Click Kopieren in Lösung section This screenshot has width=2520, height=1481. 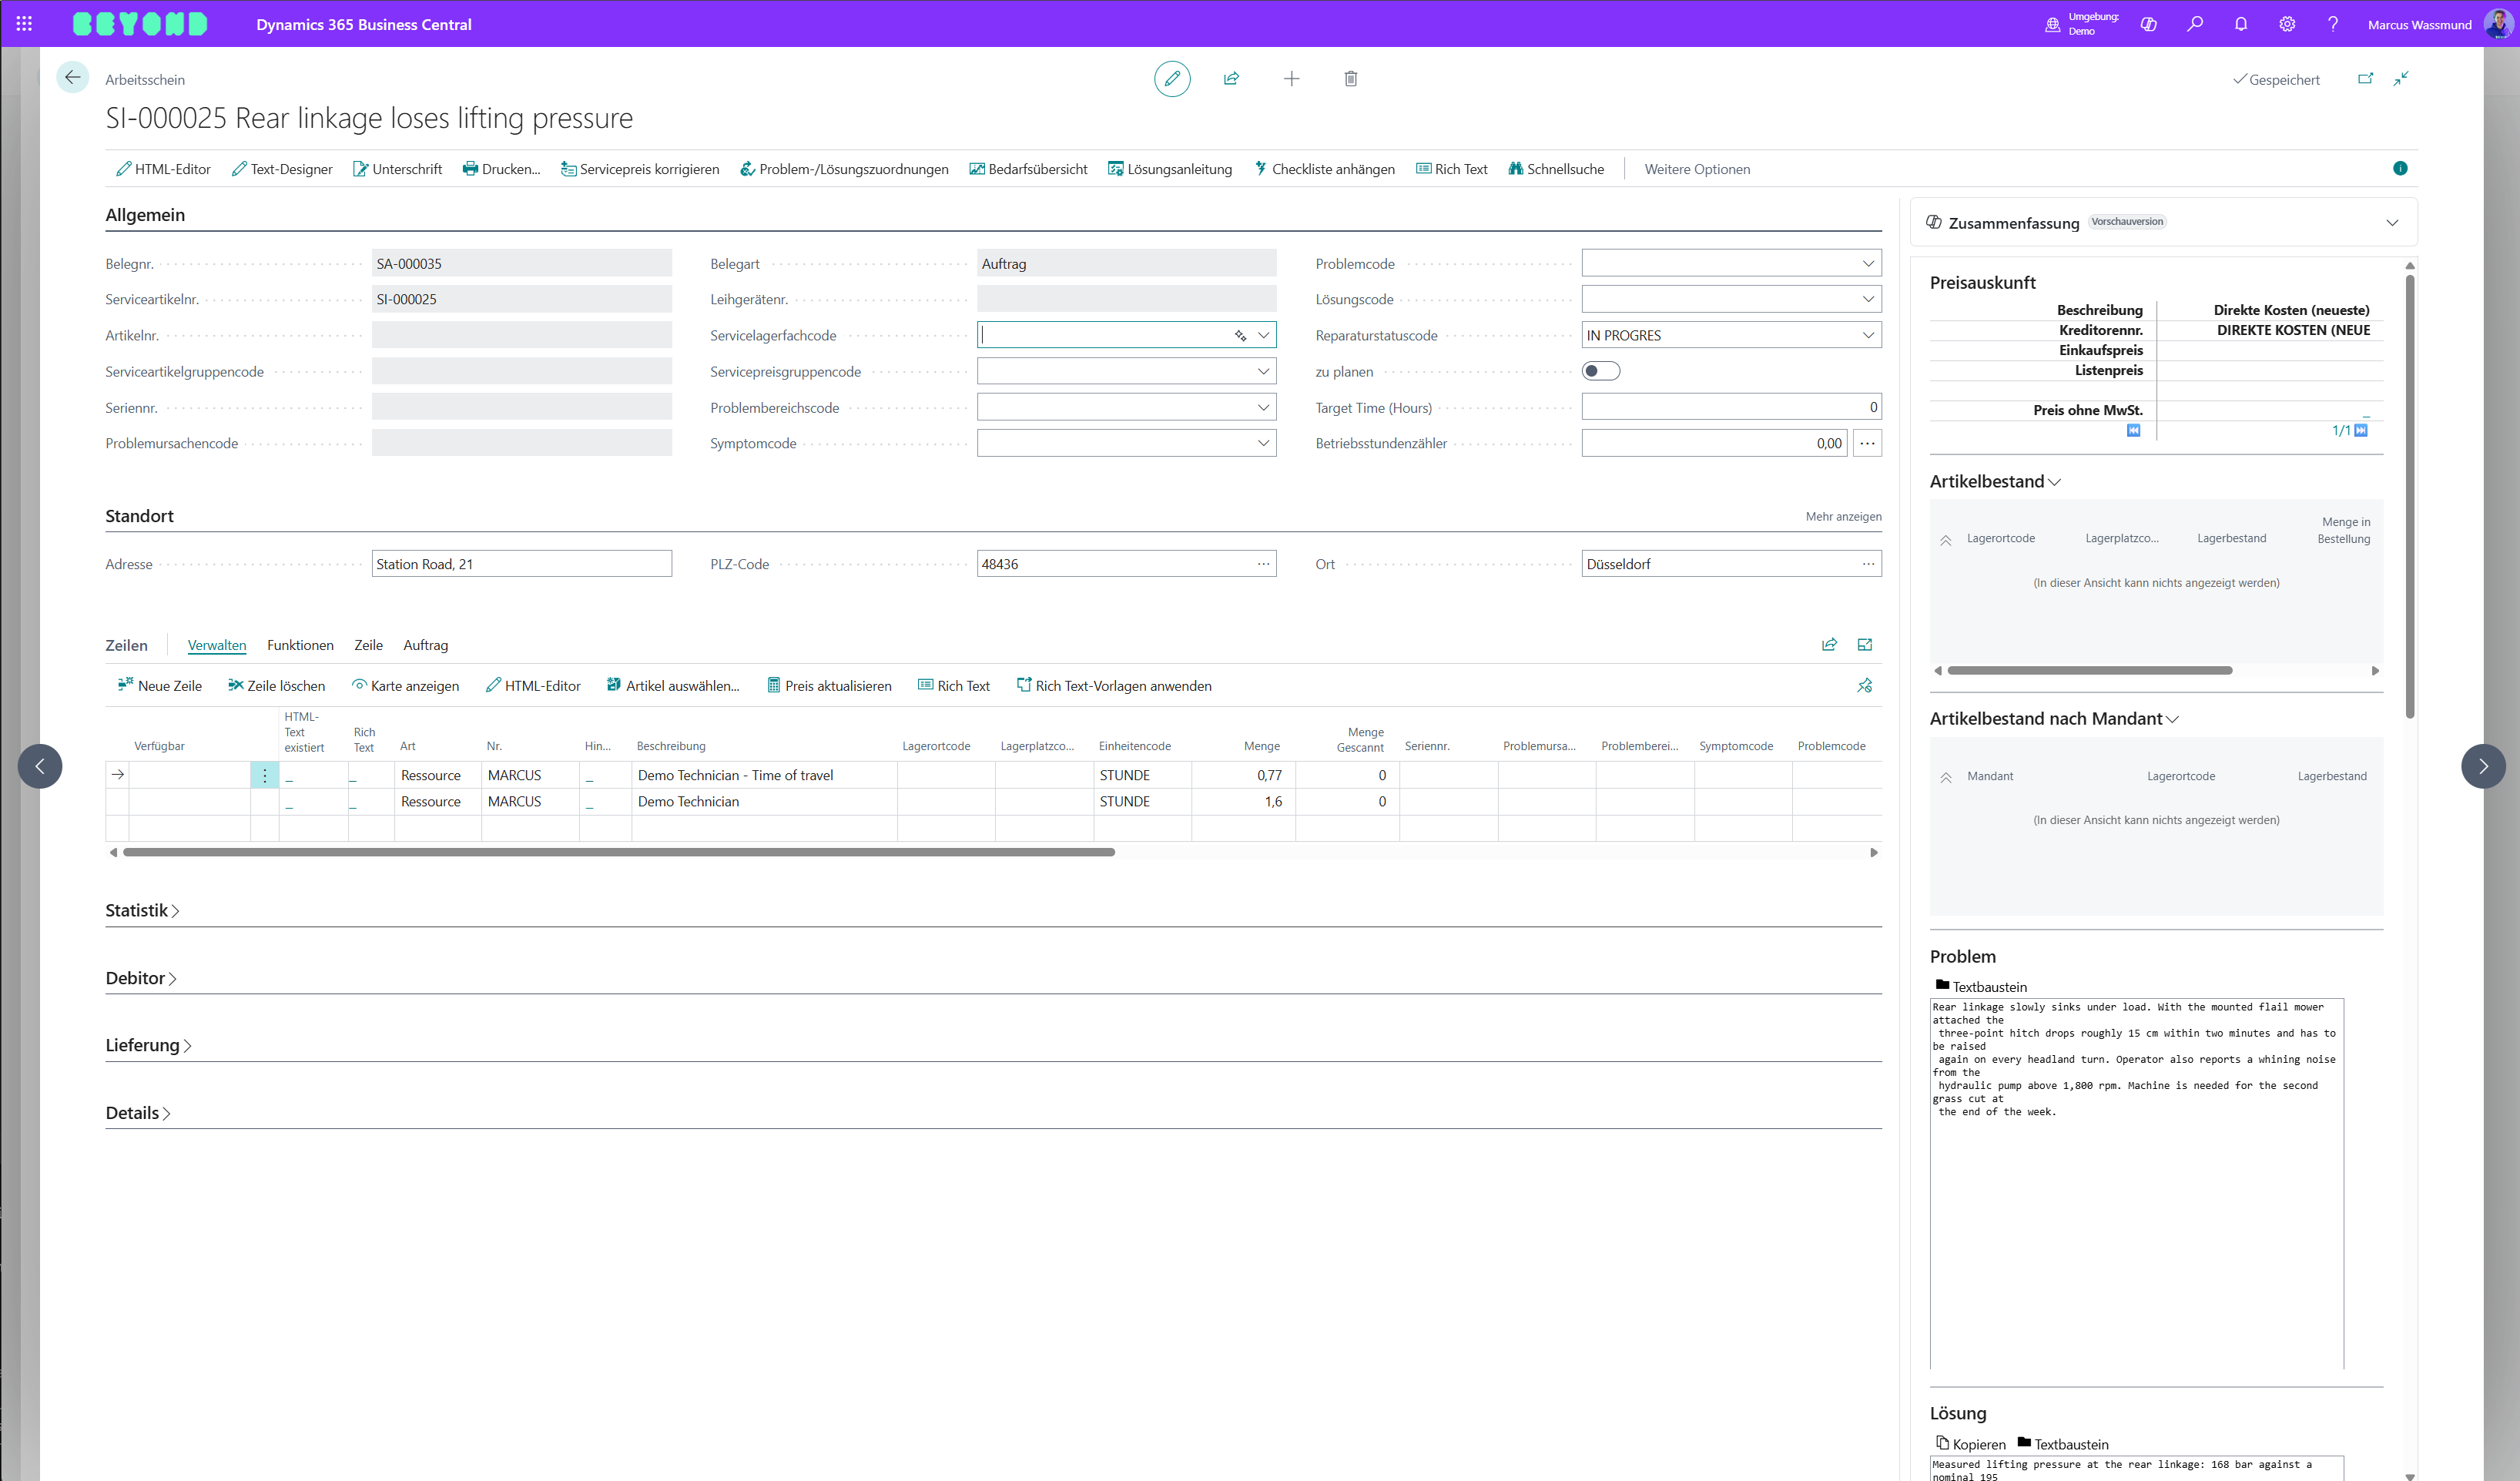1970,1443
